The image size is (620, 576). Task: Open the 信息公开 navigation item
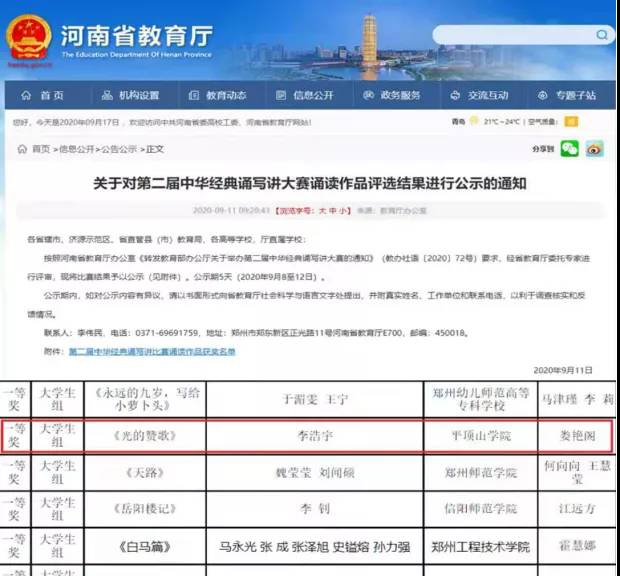tap(304, 95)
